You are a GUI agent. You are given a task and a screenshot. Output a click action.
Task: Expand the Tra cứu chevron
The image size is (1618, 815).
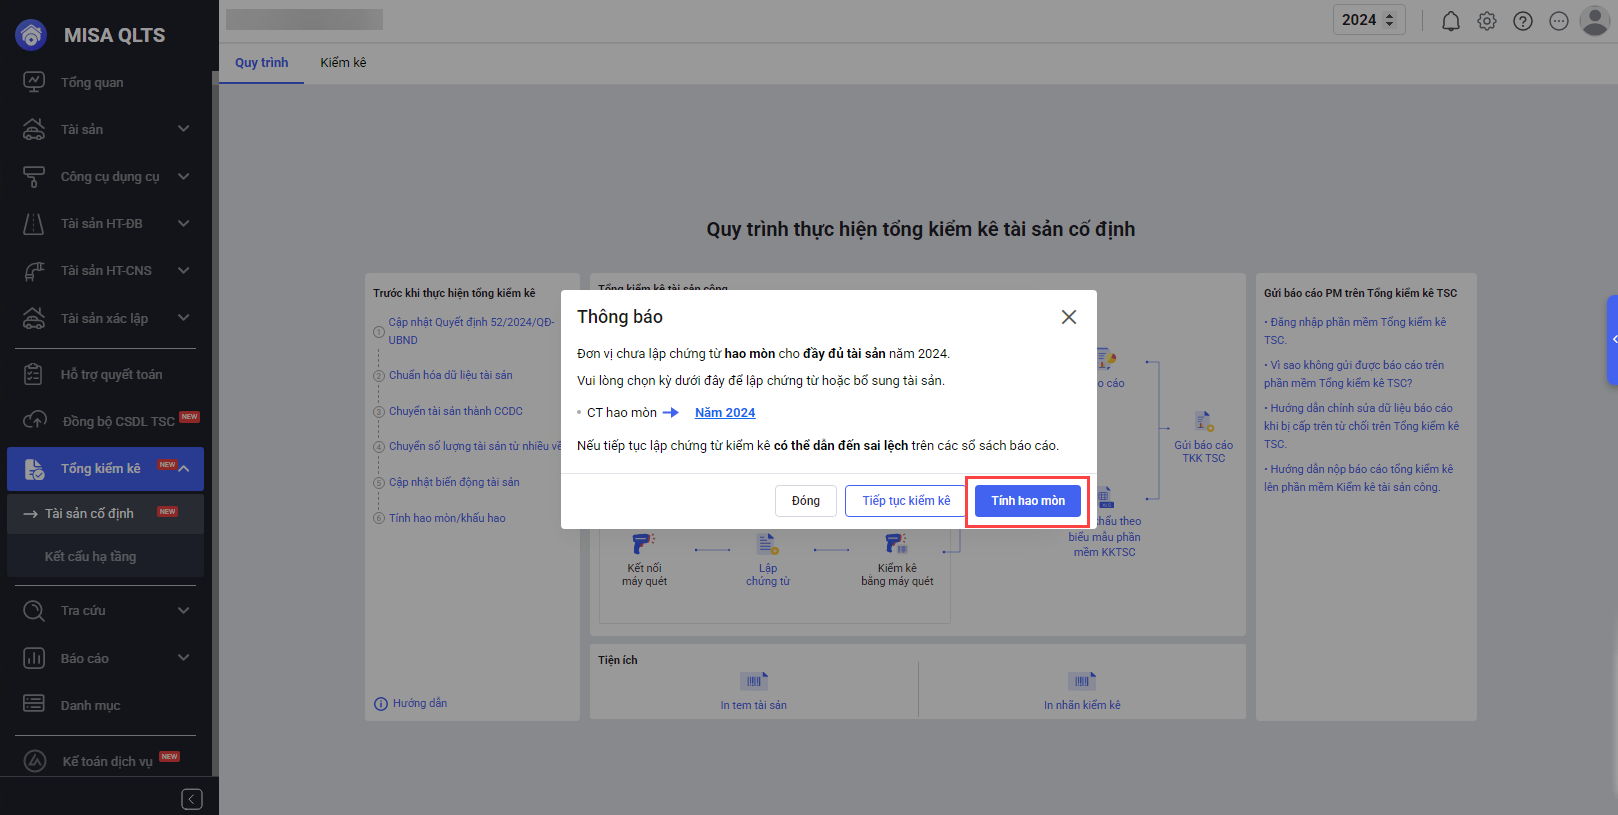tap(183, 610)
